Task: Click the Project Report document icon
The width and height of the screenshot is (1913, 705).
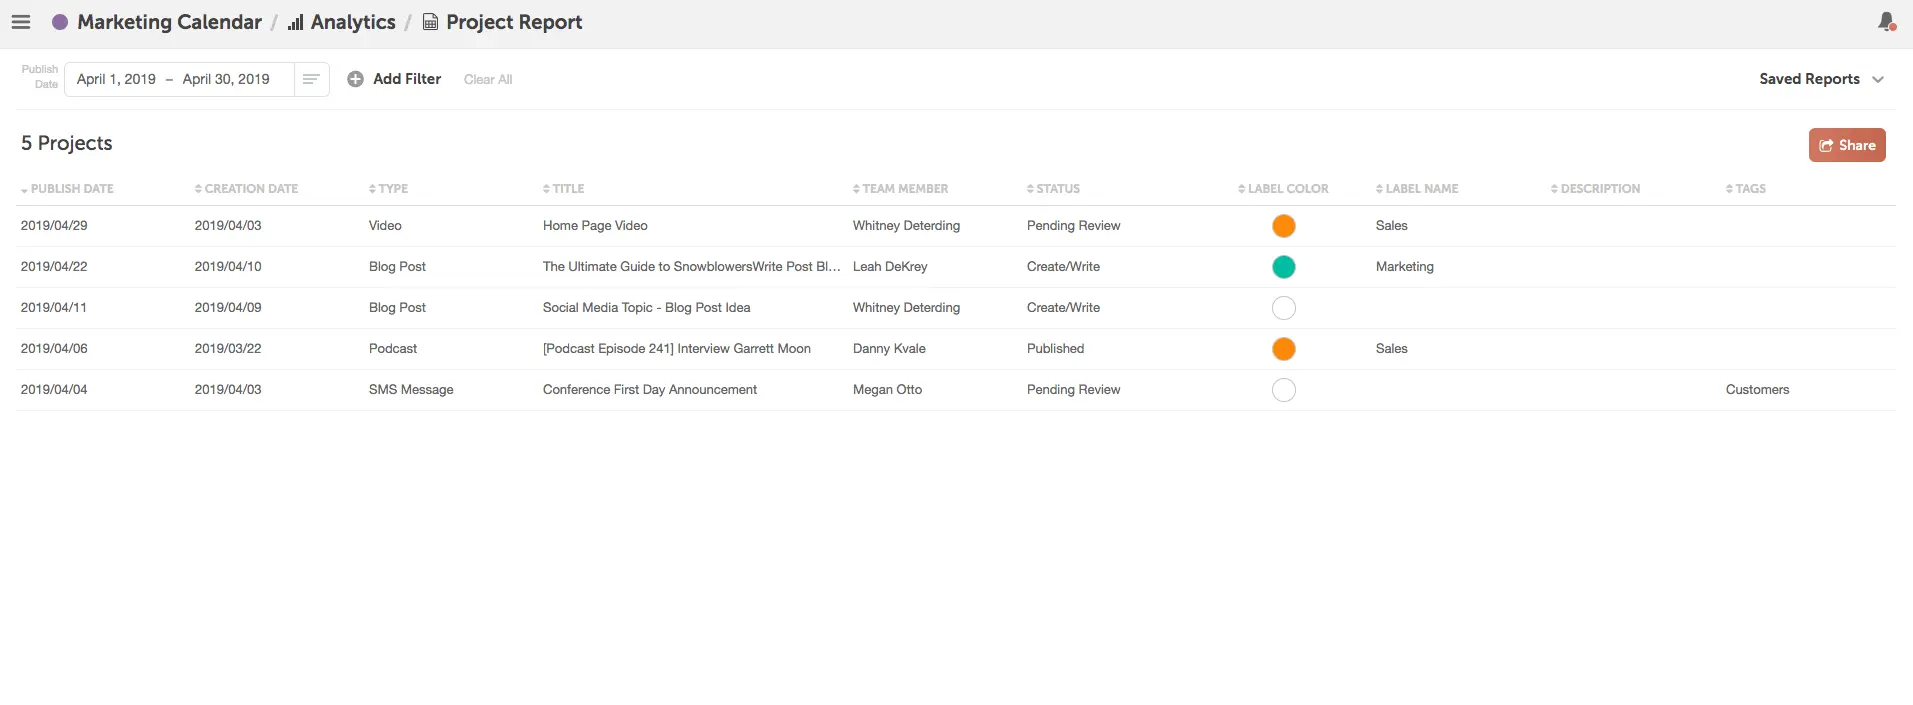Action: (x=430, y=22)
